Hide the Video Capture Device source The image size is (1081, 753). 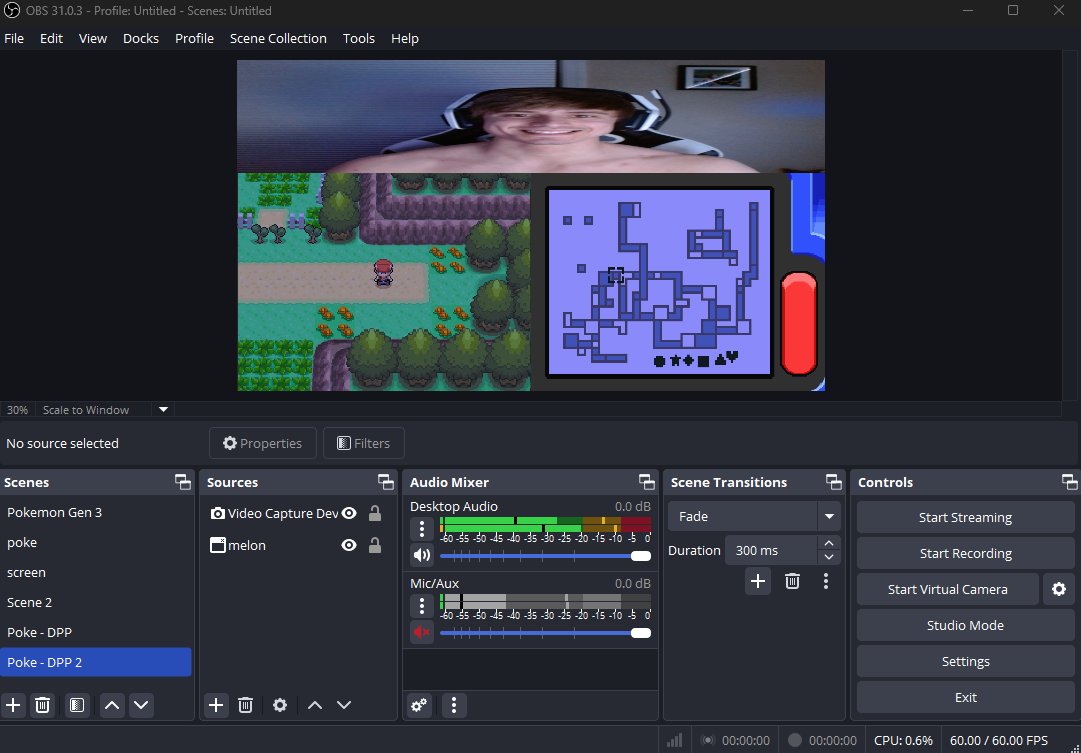(x=349, y=513)
